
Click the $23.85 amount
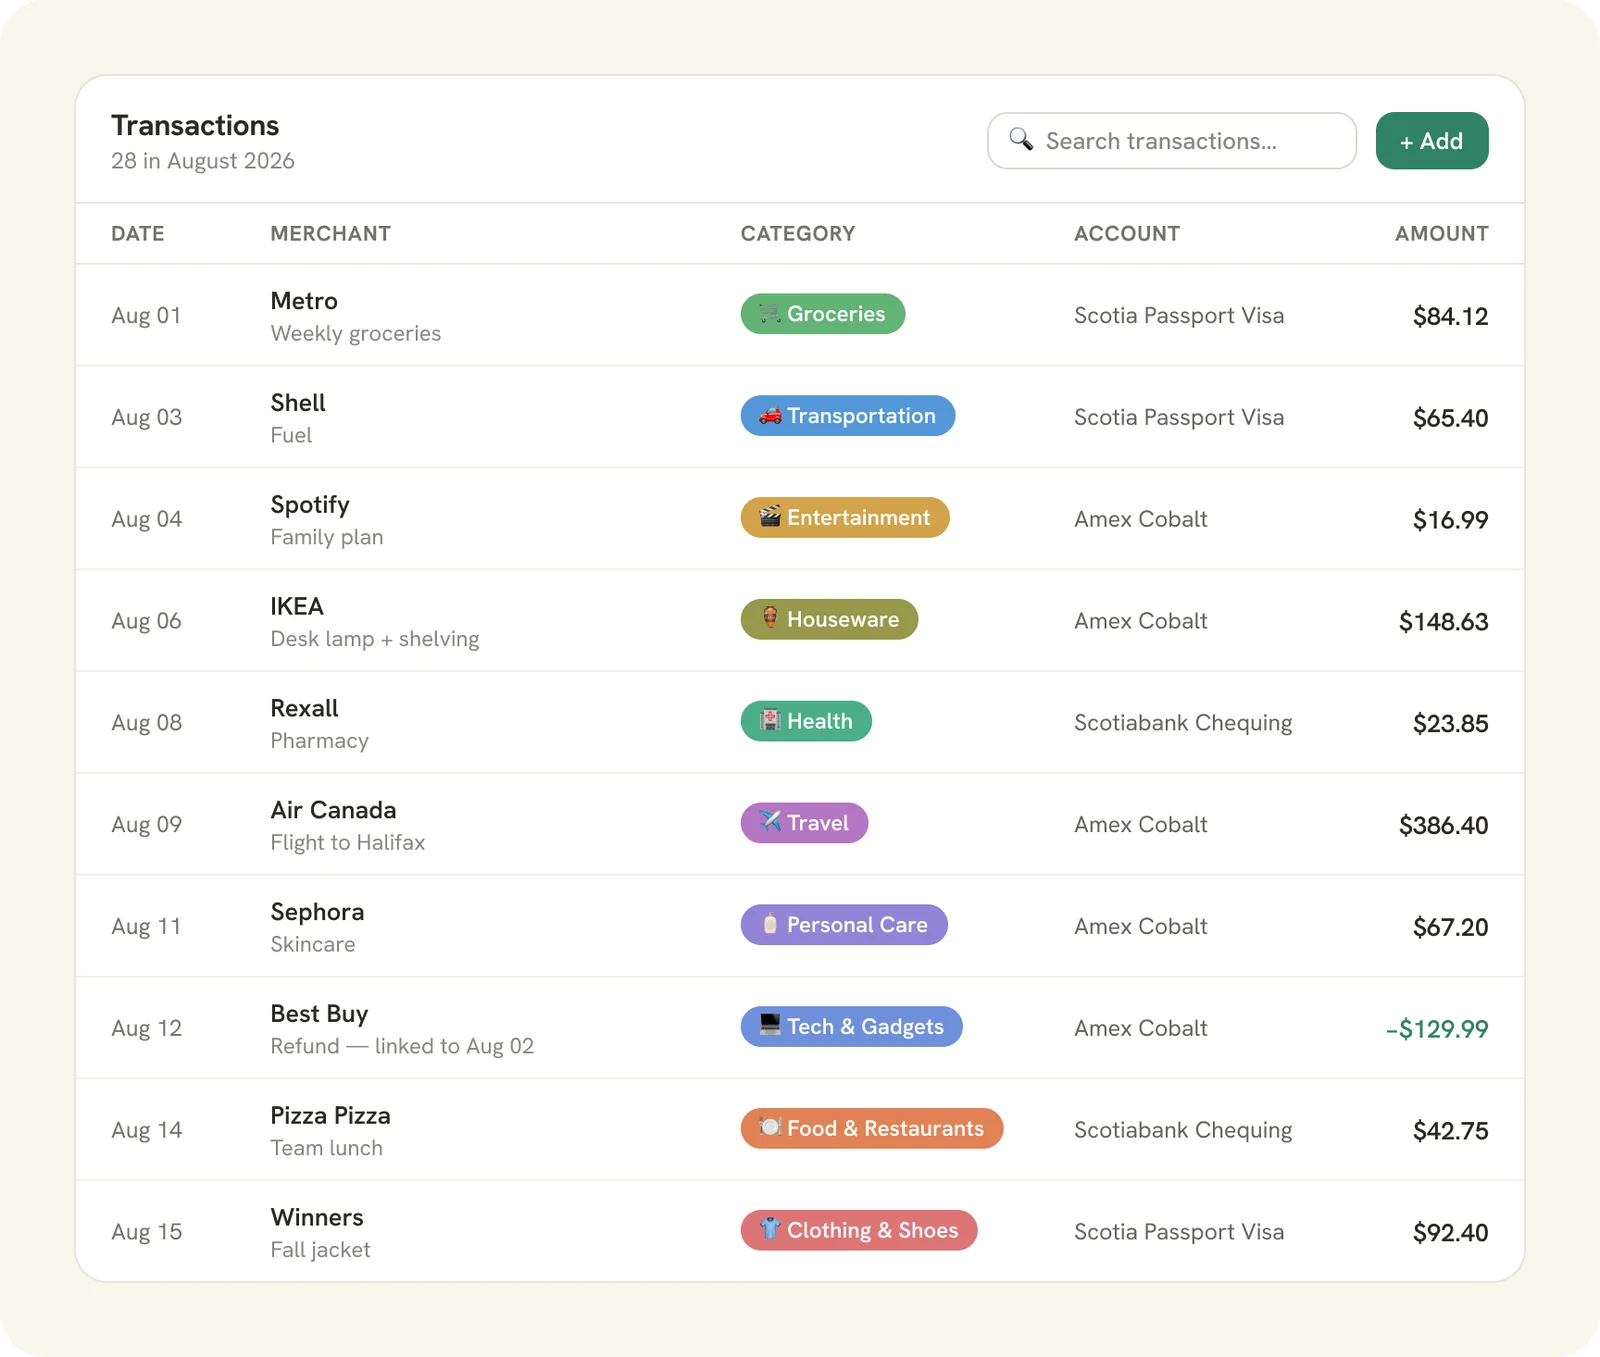pos(1450,724)
